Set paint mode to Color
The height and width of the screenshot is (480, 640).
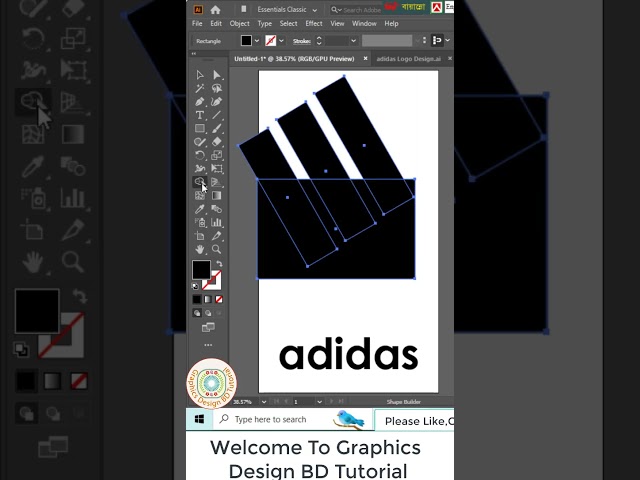[197, 300]
